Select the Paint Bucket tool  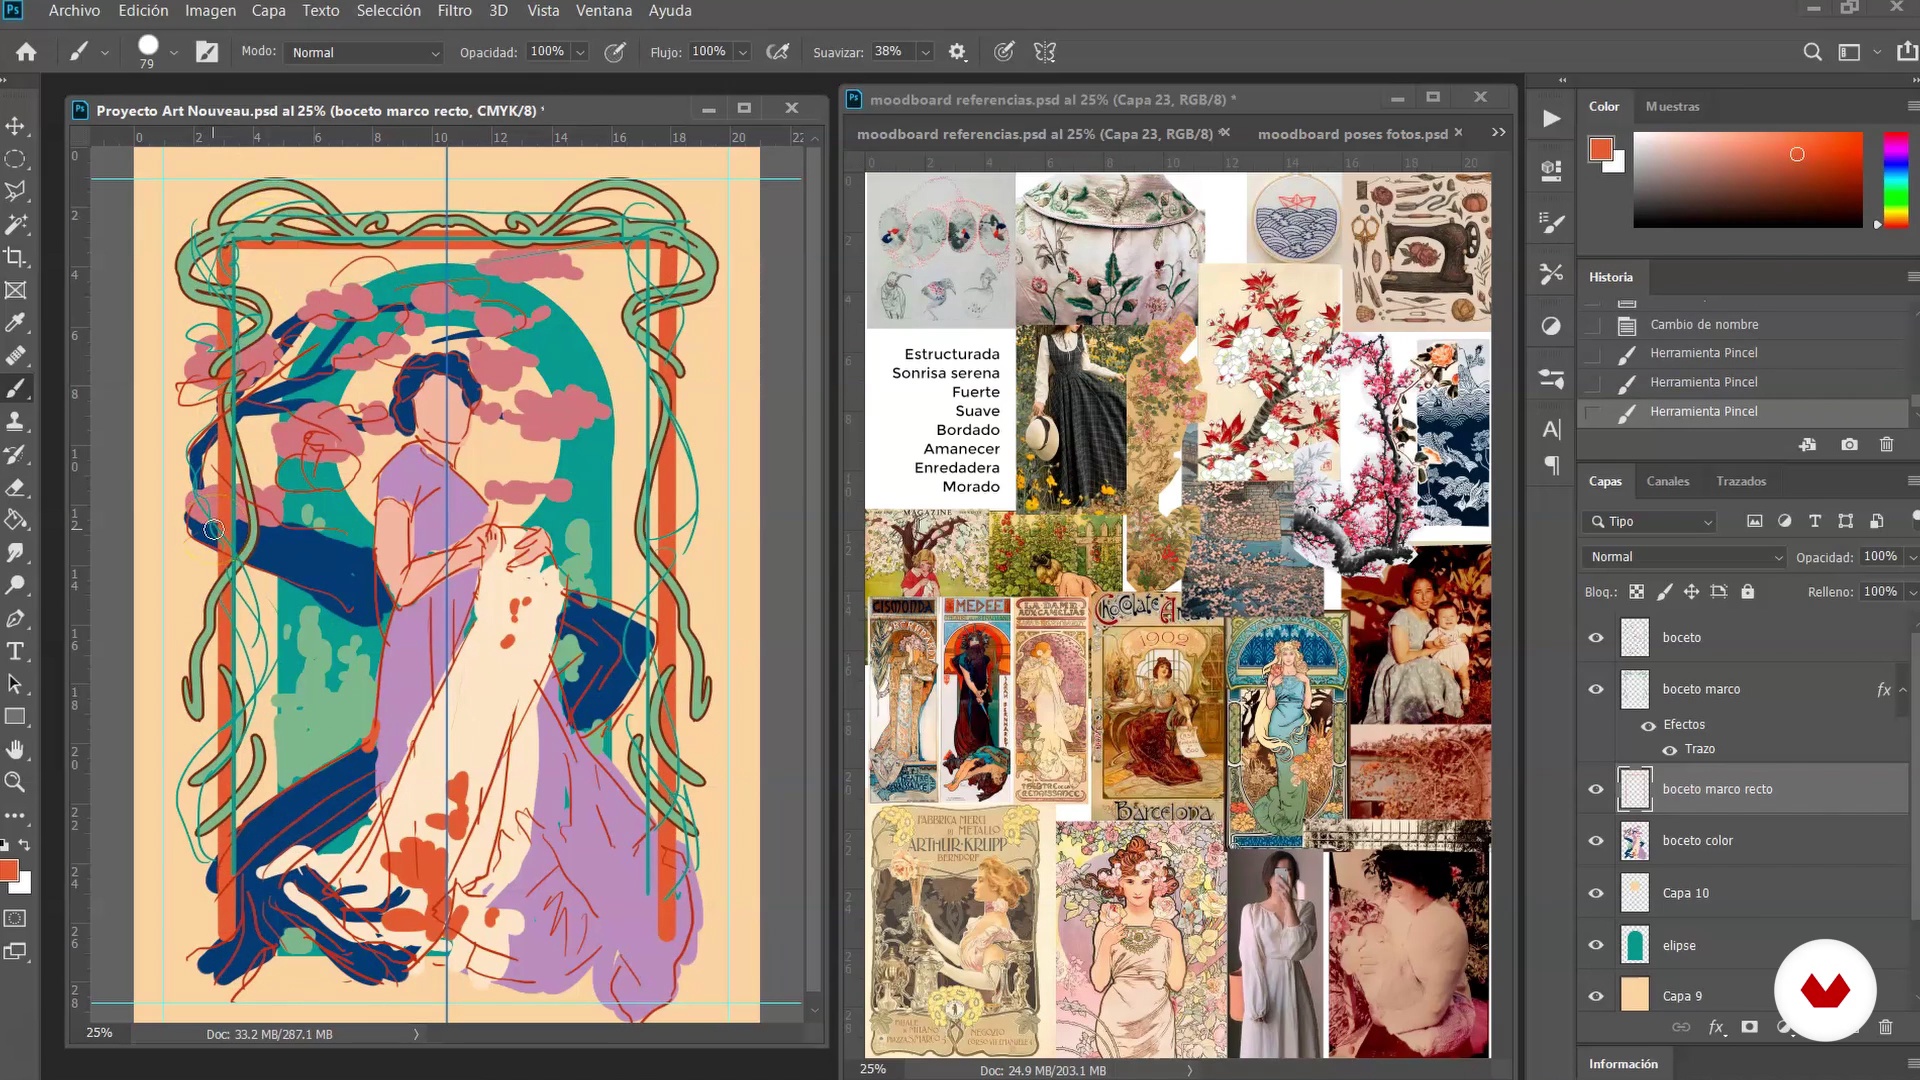[x=16, y=520]
